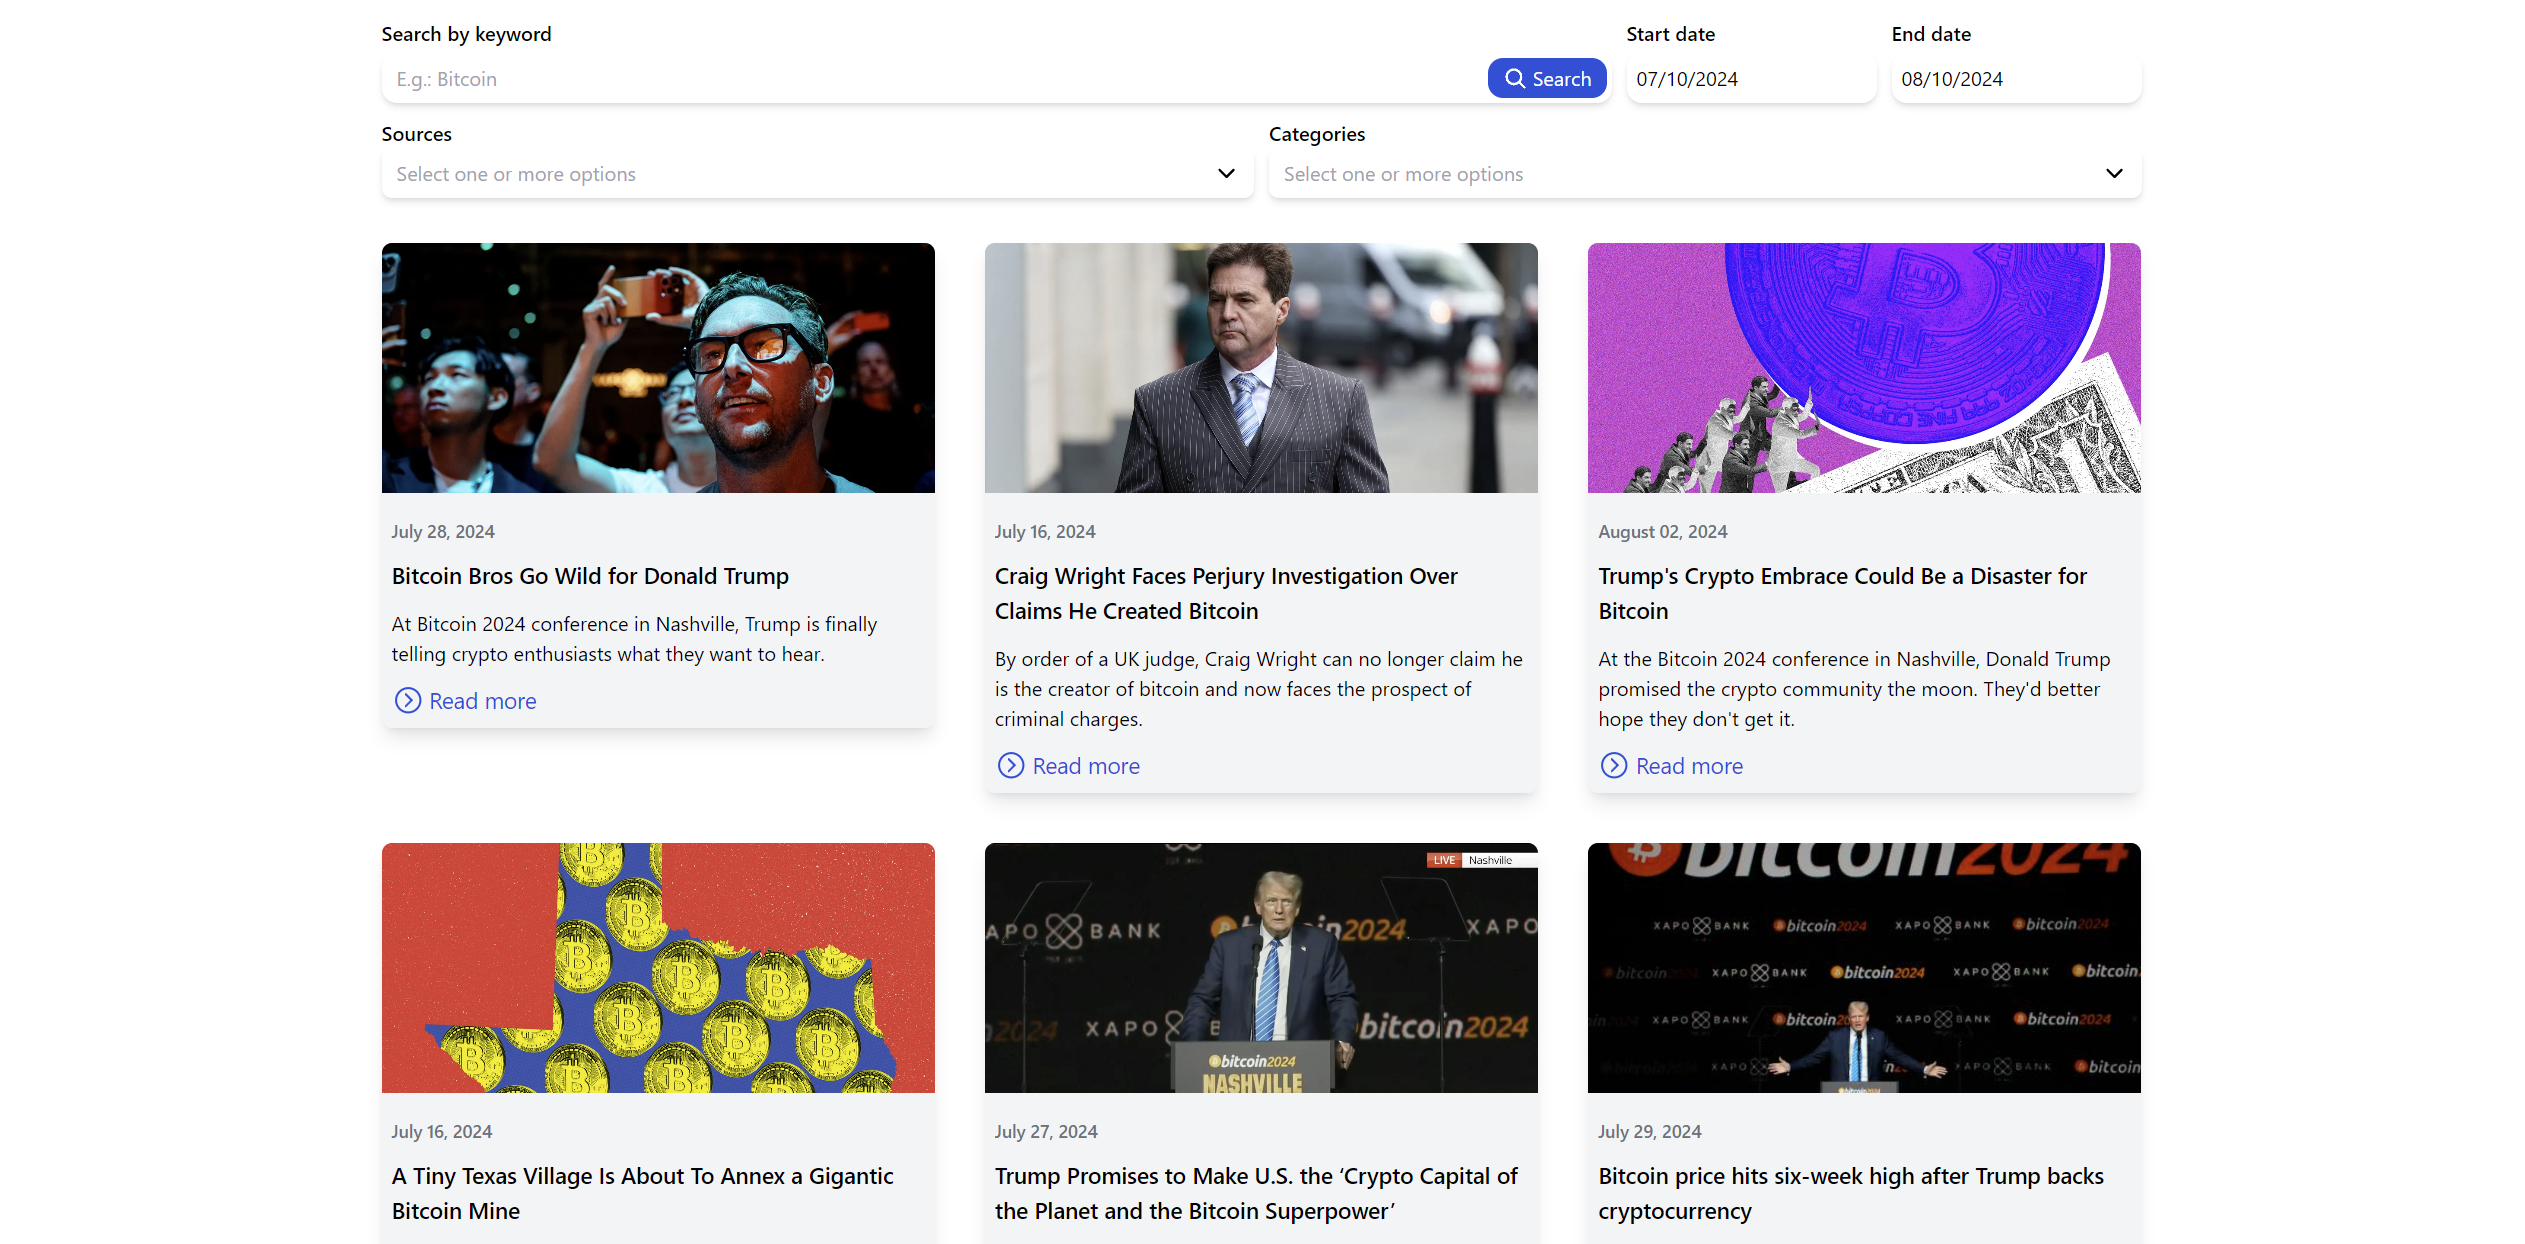Expand the Sources dropdown chevron

coord(1226,173)
